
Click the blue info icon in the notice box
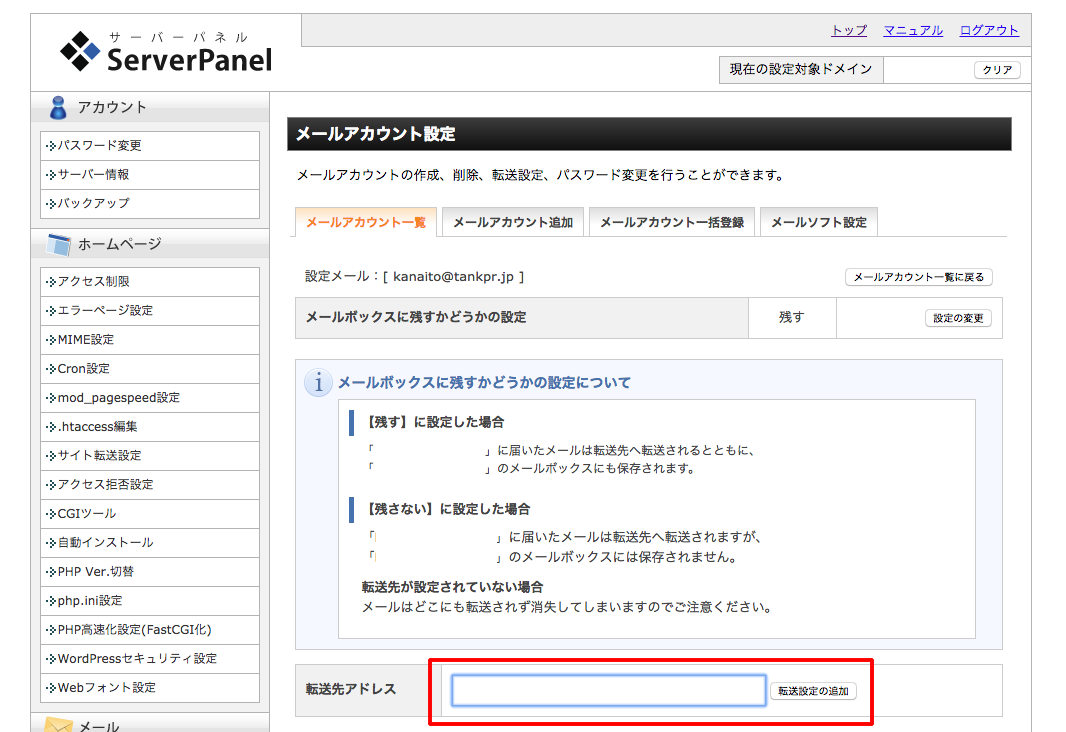[x=318, y=379]
